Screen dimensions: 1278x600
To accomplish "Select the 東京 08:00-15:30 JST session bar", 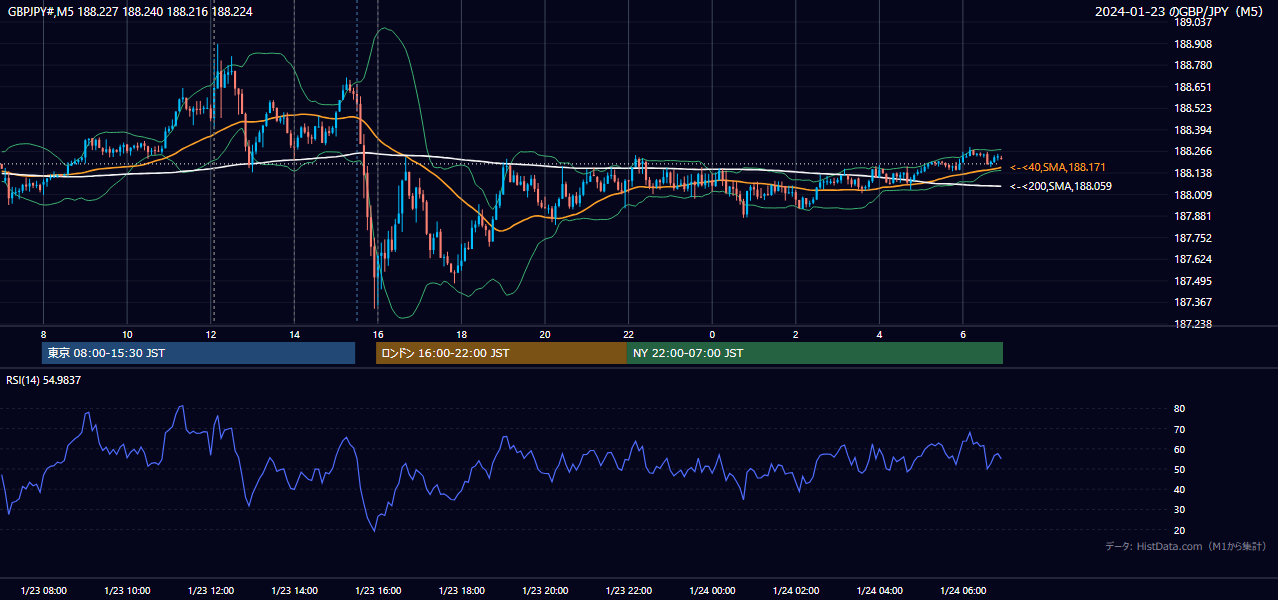I will 198,353.
